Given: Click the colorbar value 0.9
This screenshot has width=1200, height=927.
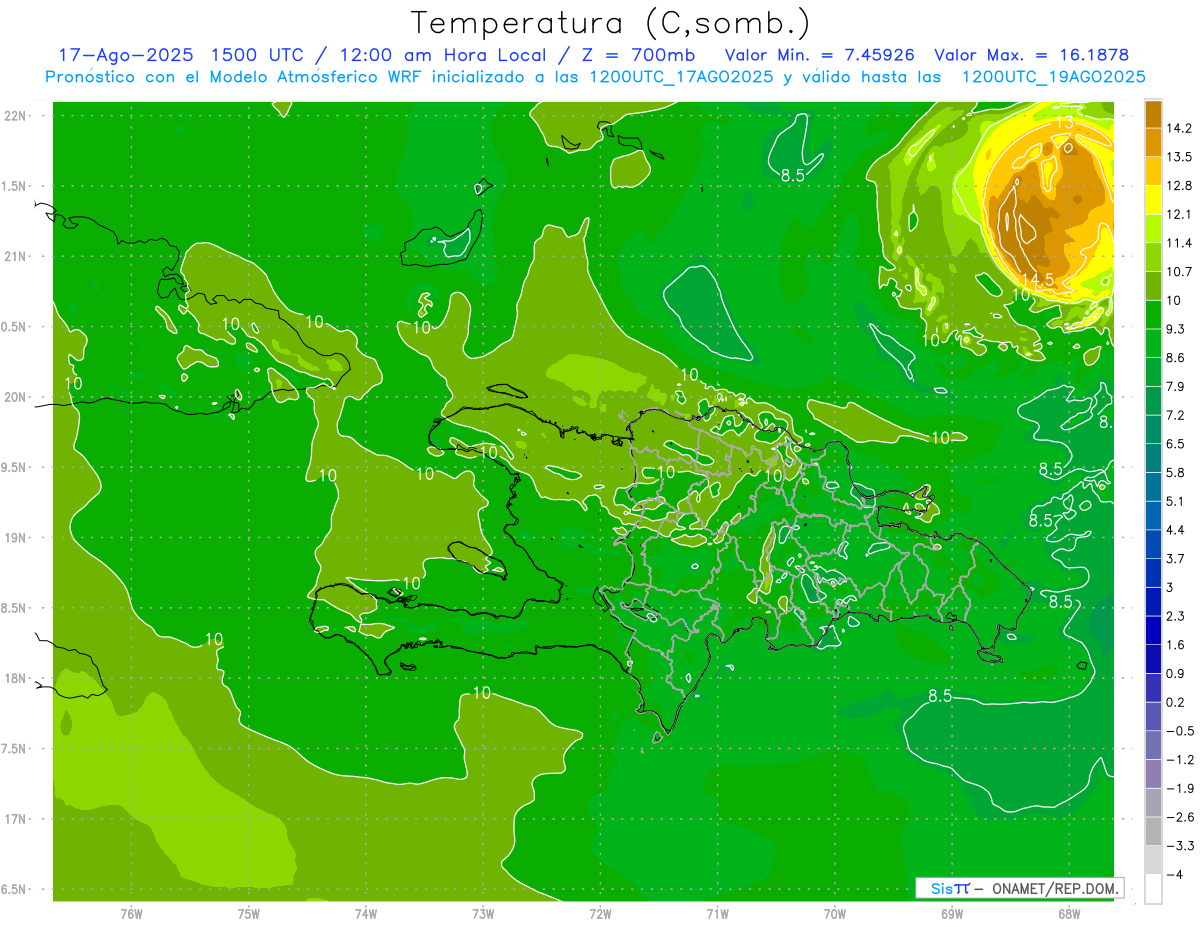Looking at the screenshot, I should [x=1176, y=674].
